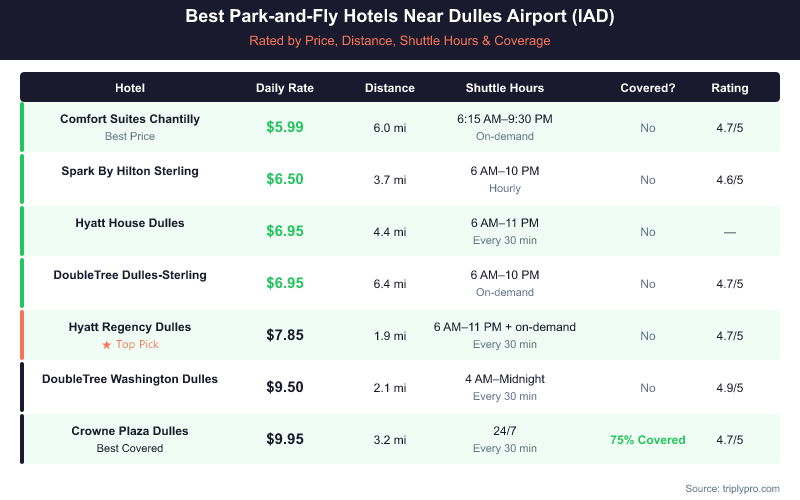Open the Hyatt House Dulles entry
This screenshot has height=500, width=800.
coord(130,223)
